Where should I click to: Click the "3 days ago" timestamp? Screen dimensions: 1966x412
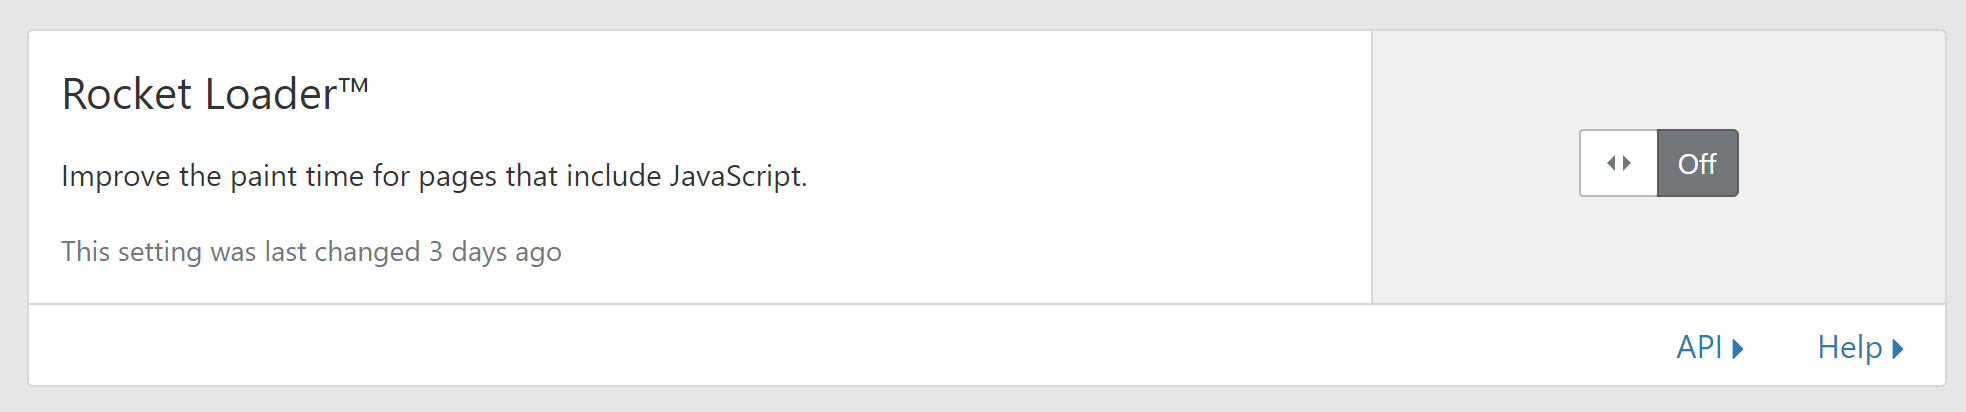495,251
